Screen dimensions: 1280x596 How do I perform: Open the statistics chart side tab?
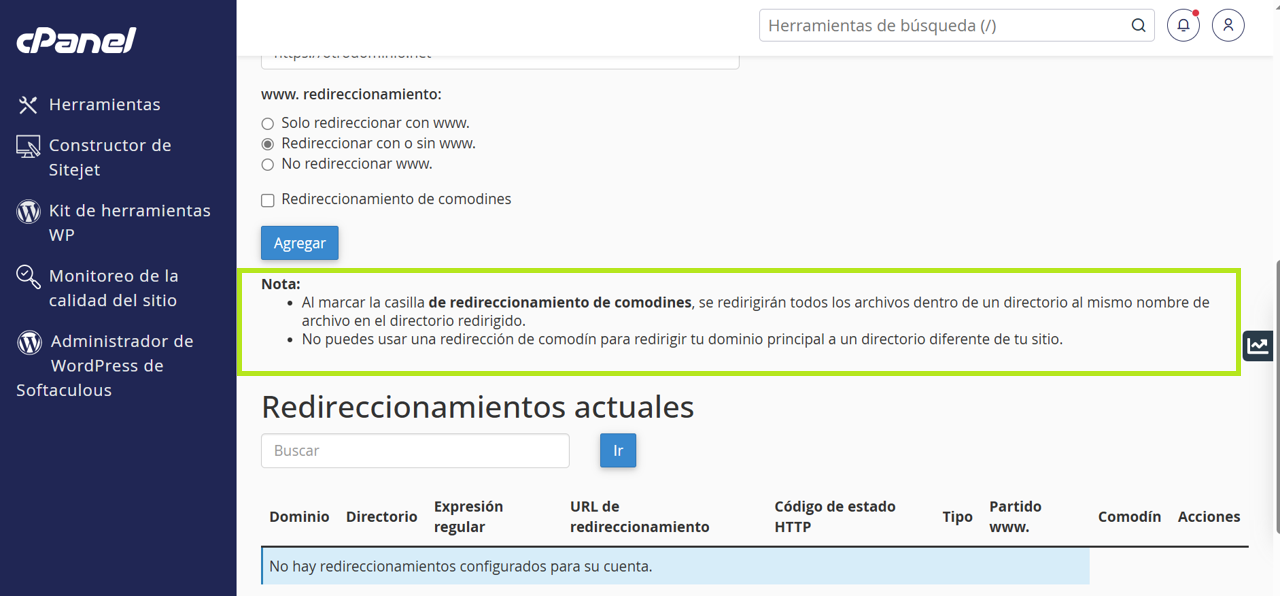pyautogui.click(x=1258, y=346)
